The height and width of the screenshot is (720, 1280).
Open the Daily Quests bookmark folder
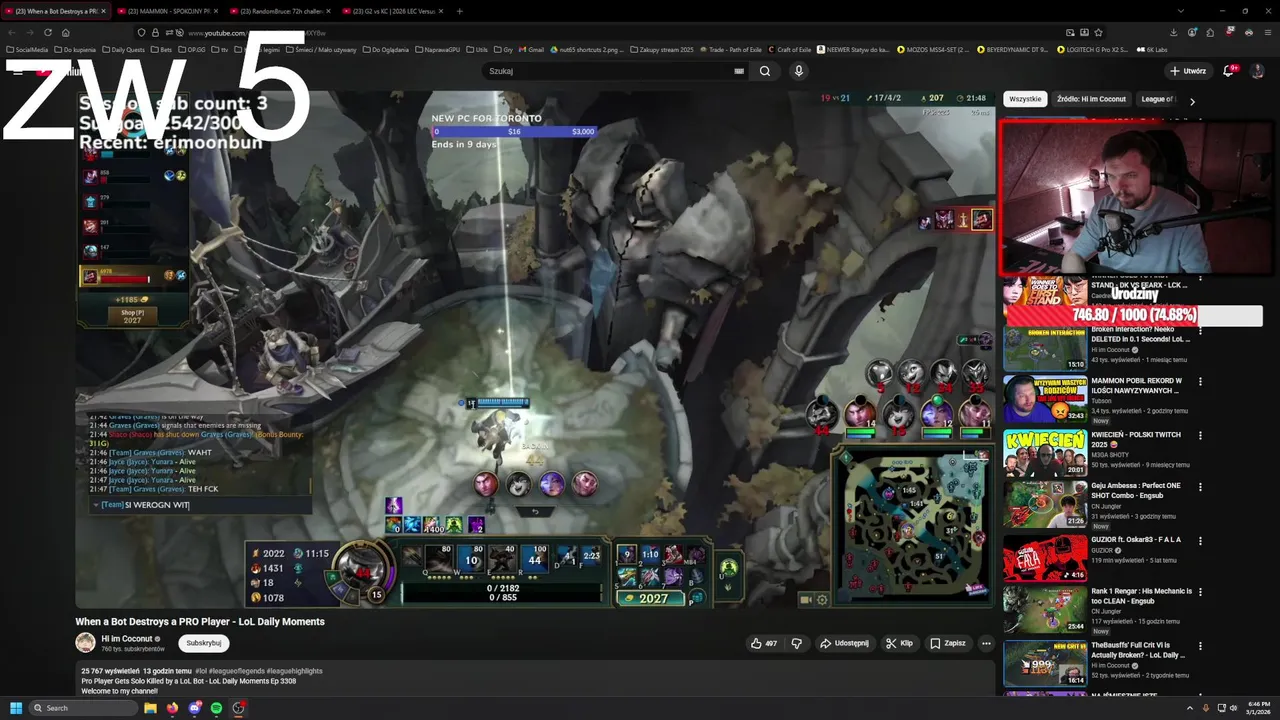pyautogui.click(x=124, y=49)
